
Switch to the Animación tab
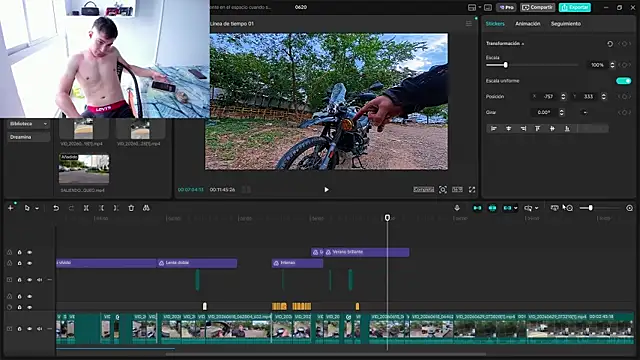point(527,24)
